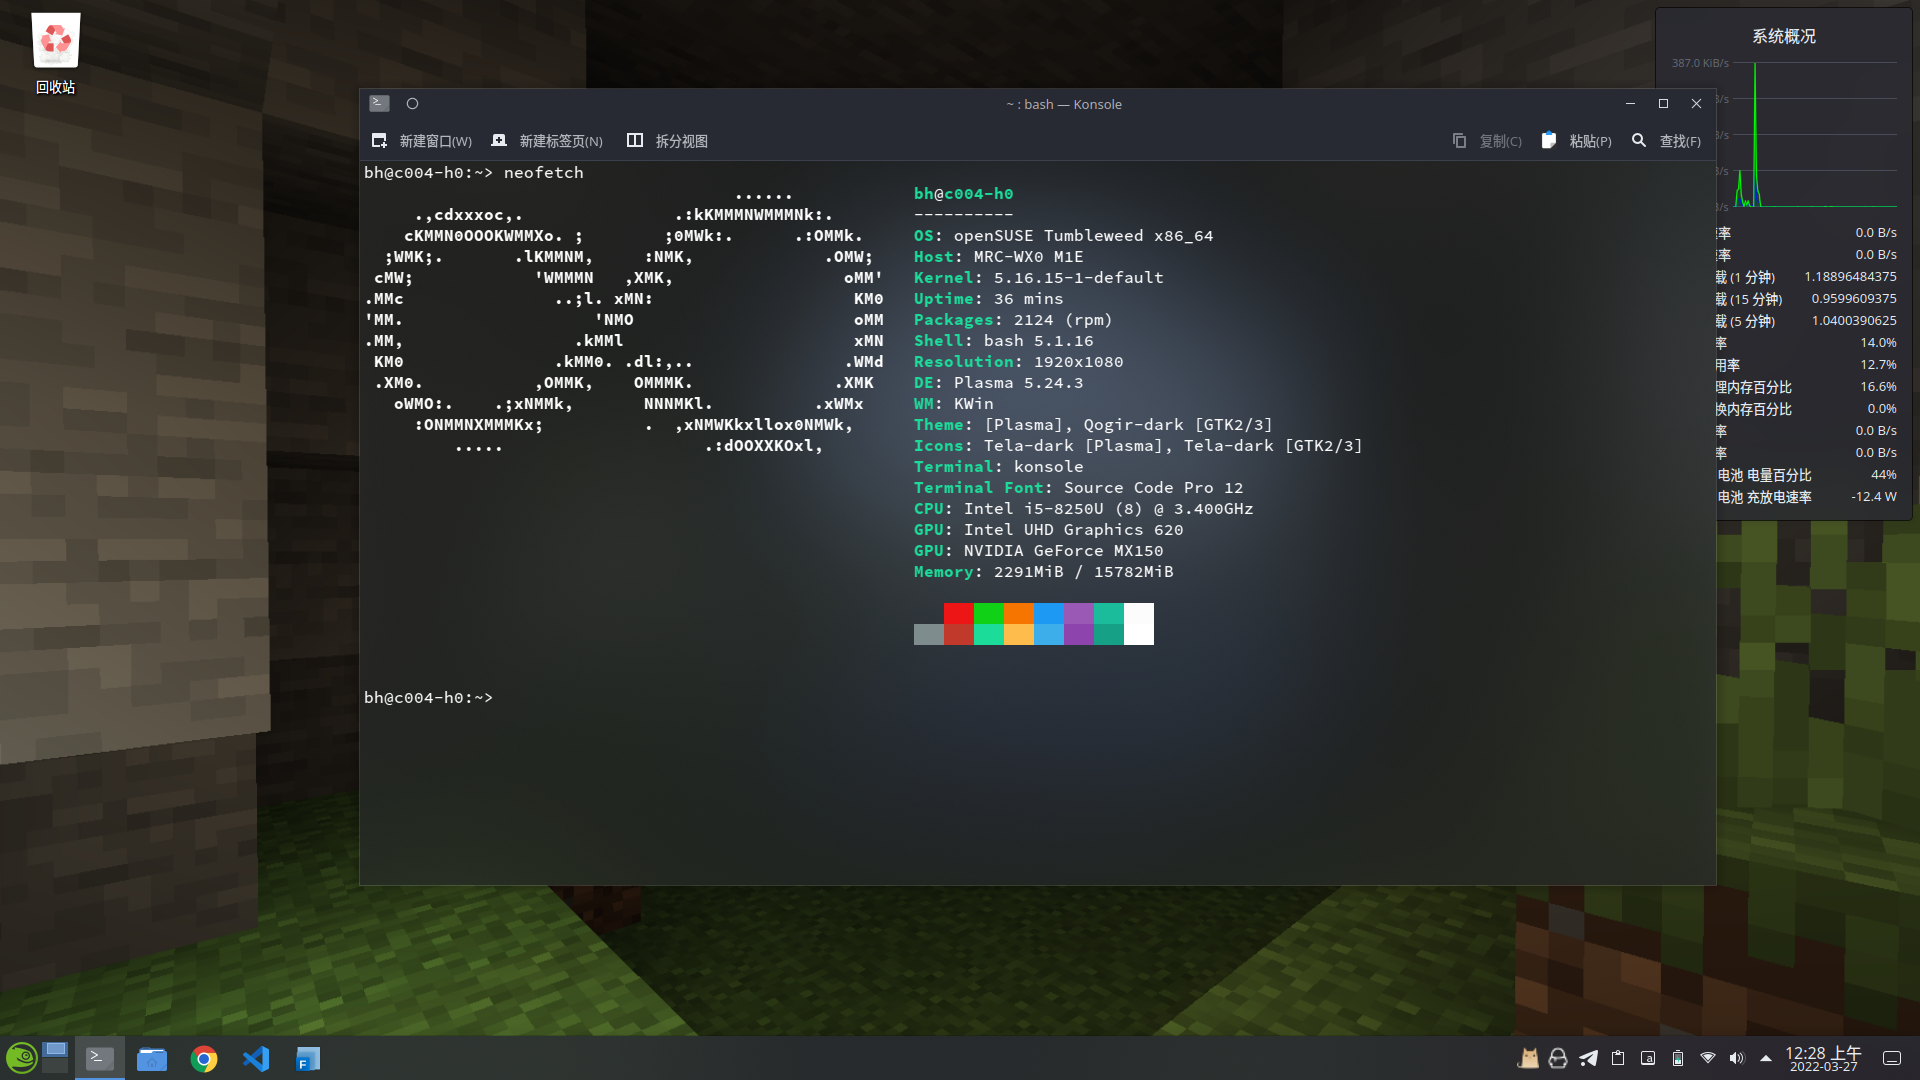
Task: Click the 'Packages: 2124 (rpm)' line
Action: pyautogui.click(x=1013, y=320)
